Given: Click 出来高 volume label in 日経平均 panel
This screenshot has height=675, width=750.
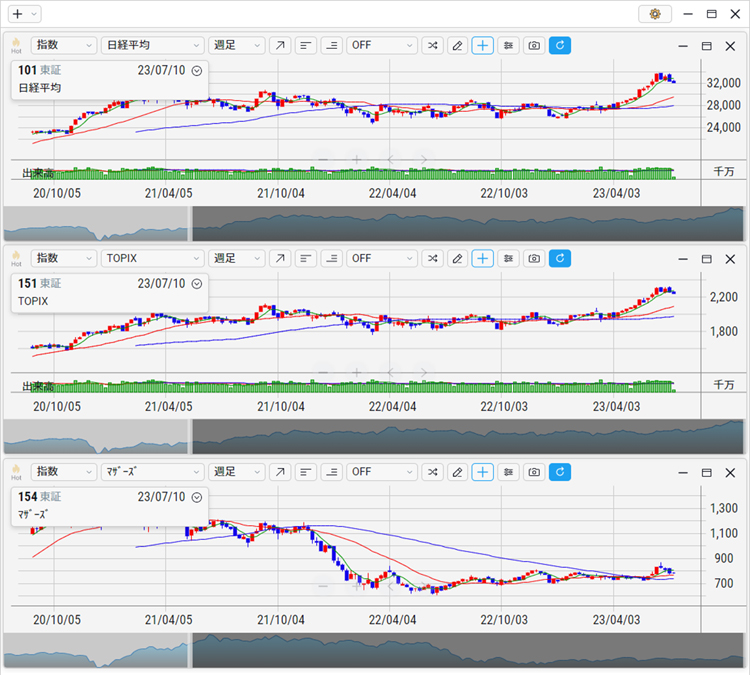Looking at the screenshot, I should (38, 173).
